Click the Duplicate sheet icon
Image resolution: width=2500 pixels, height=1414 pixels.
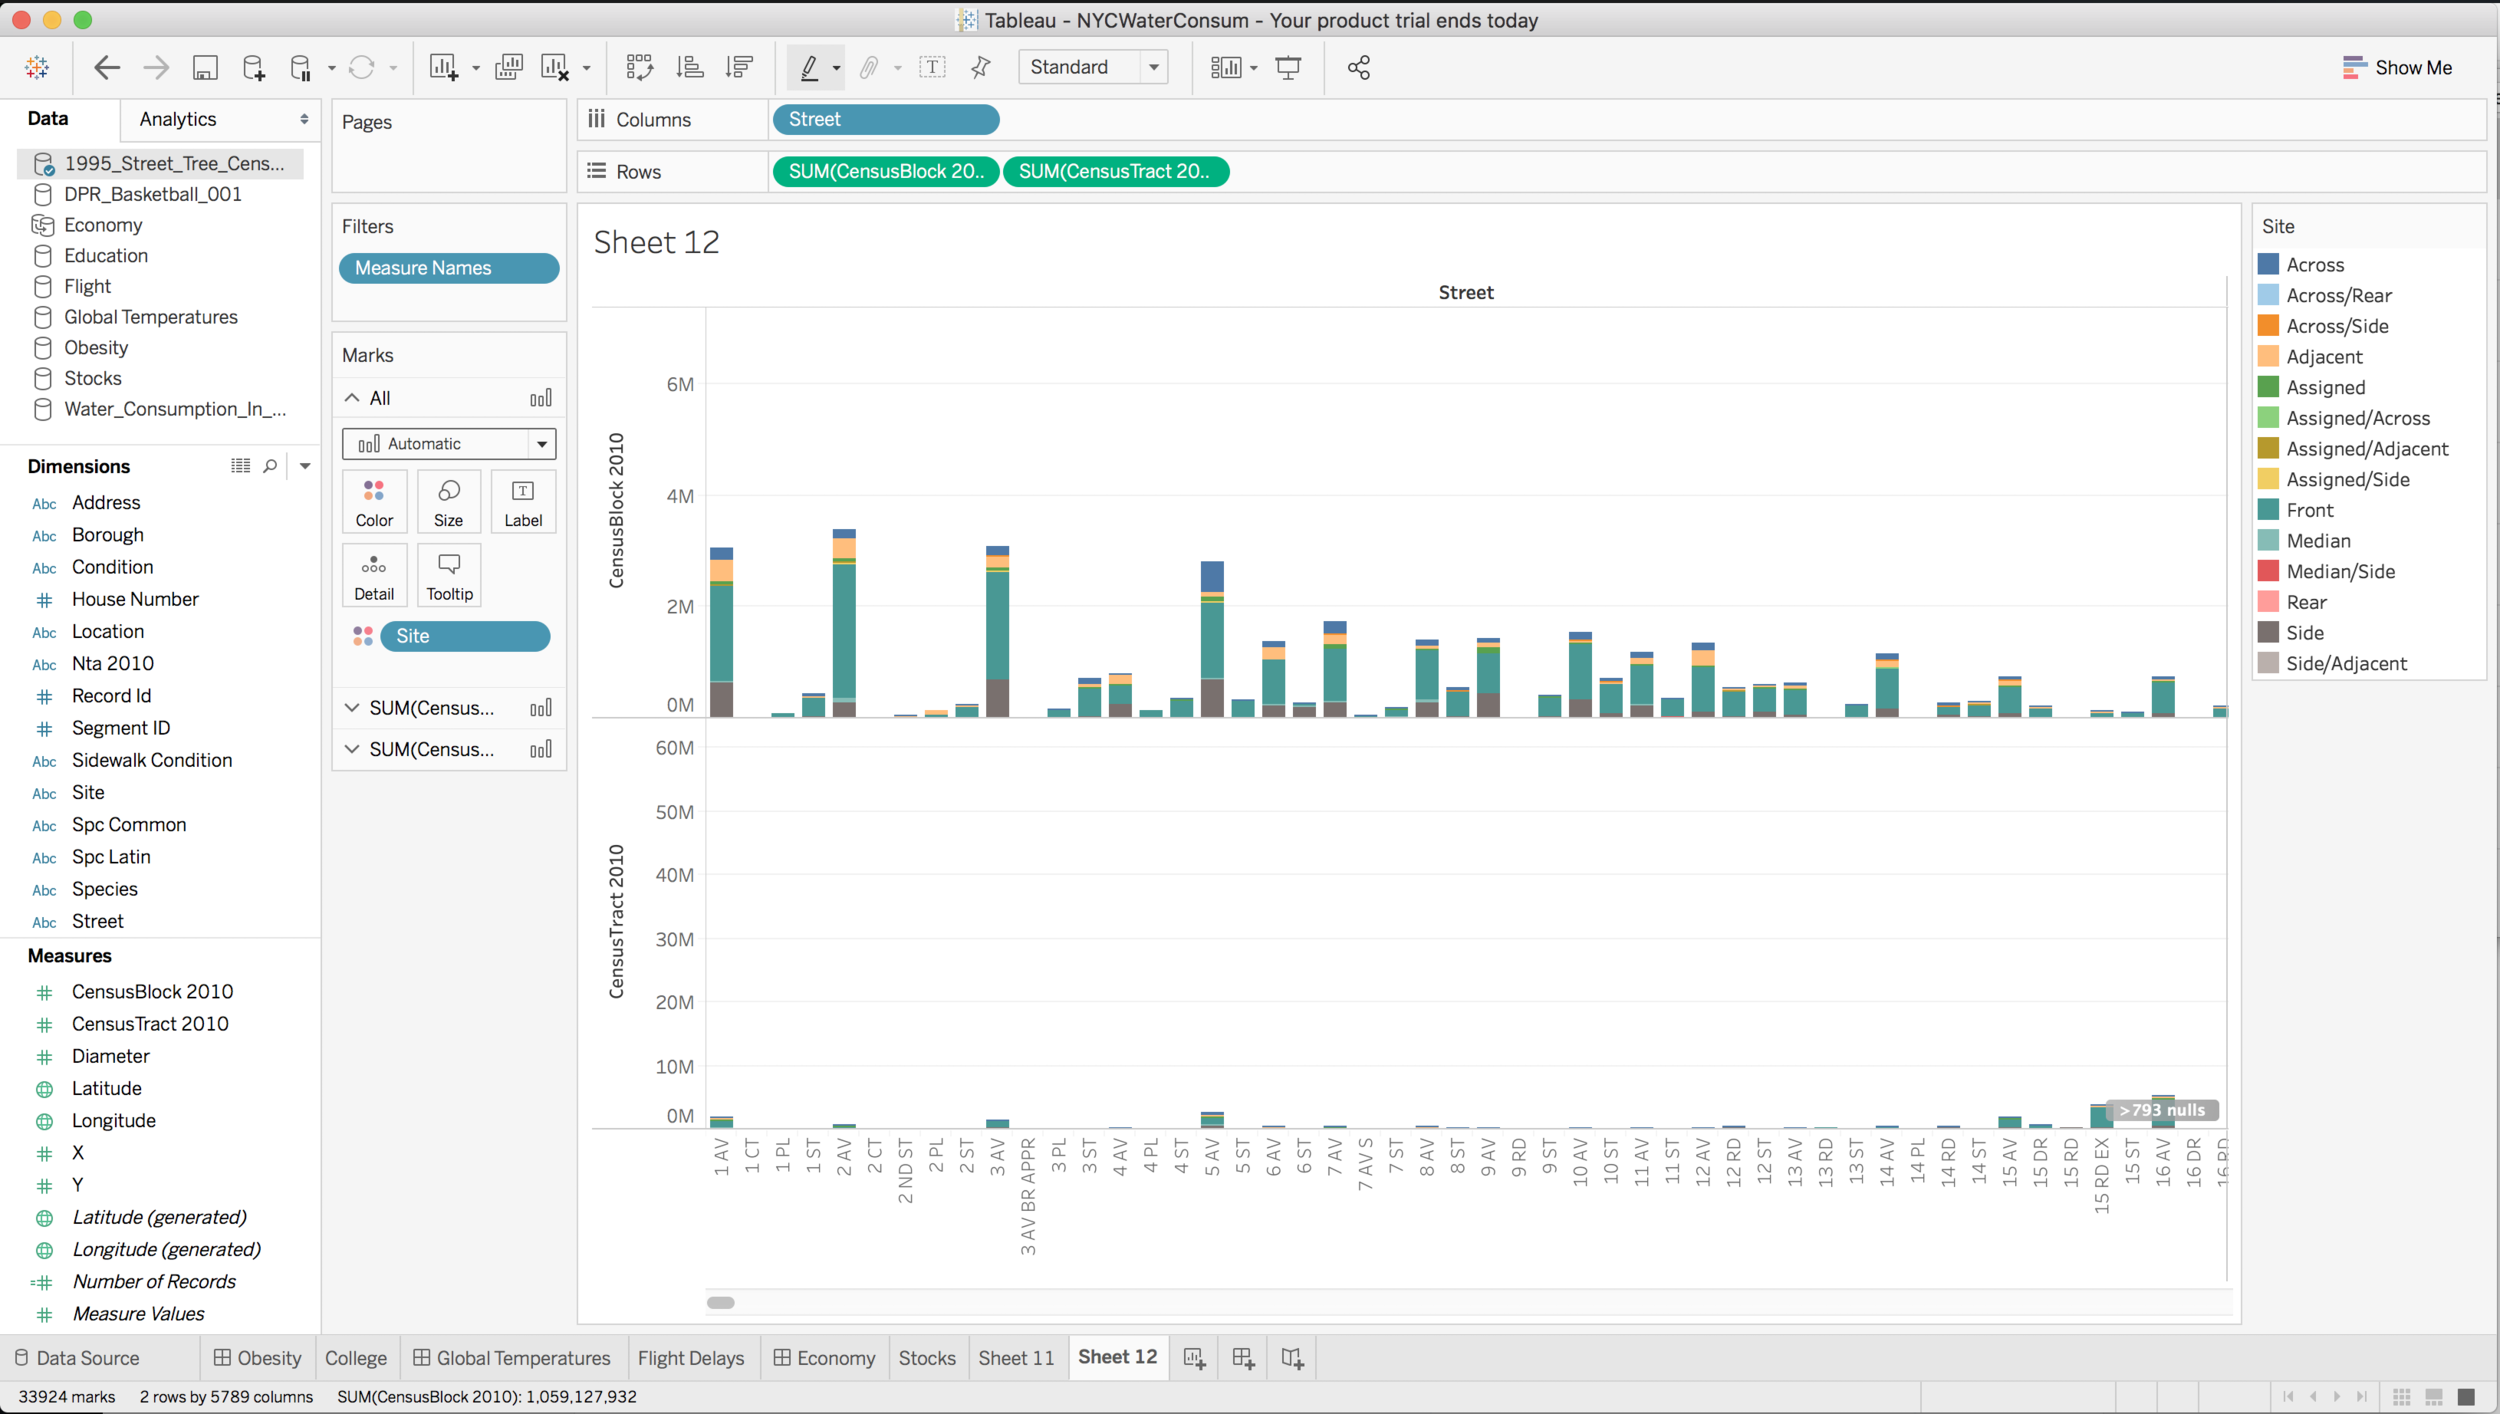pyautogui.click(x=509, y=67)
